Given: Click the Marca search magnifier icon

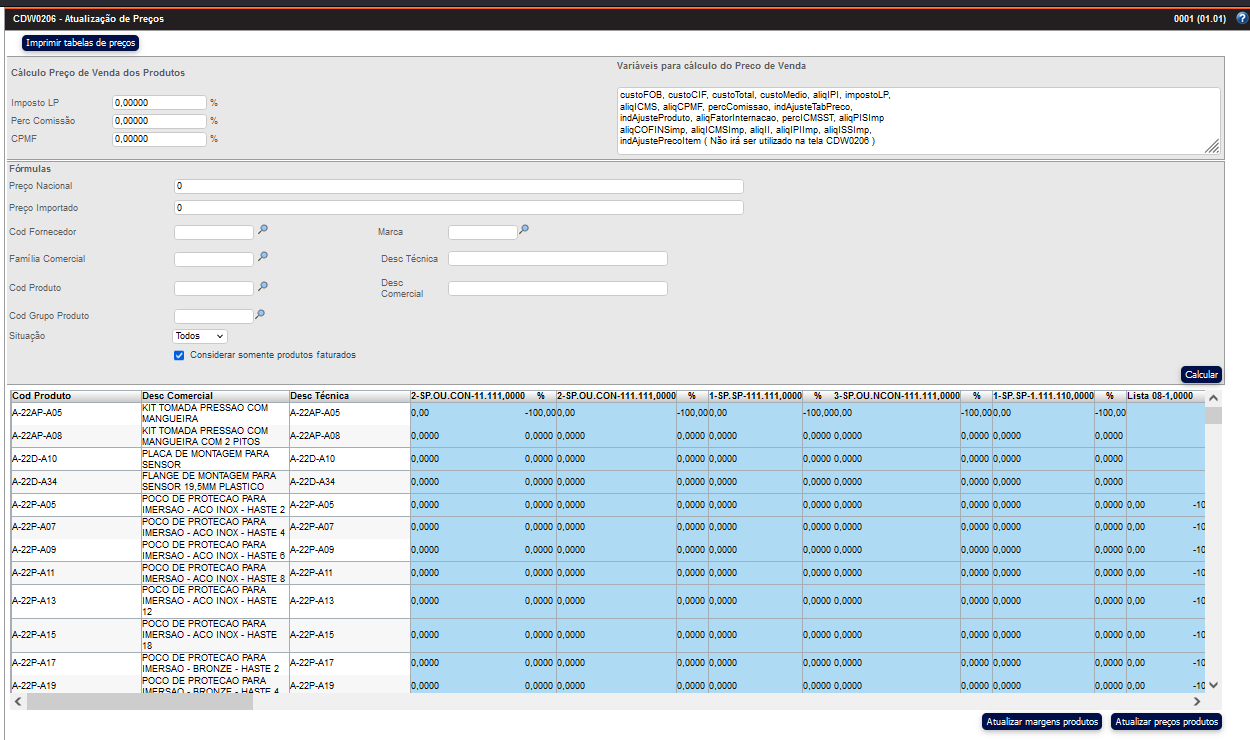Looking at the screenshot, I should click(524, 230).
